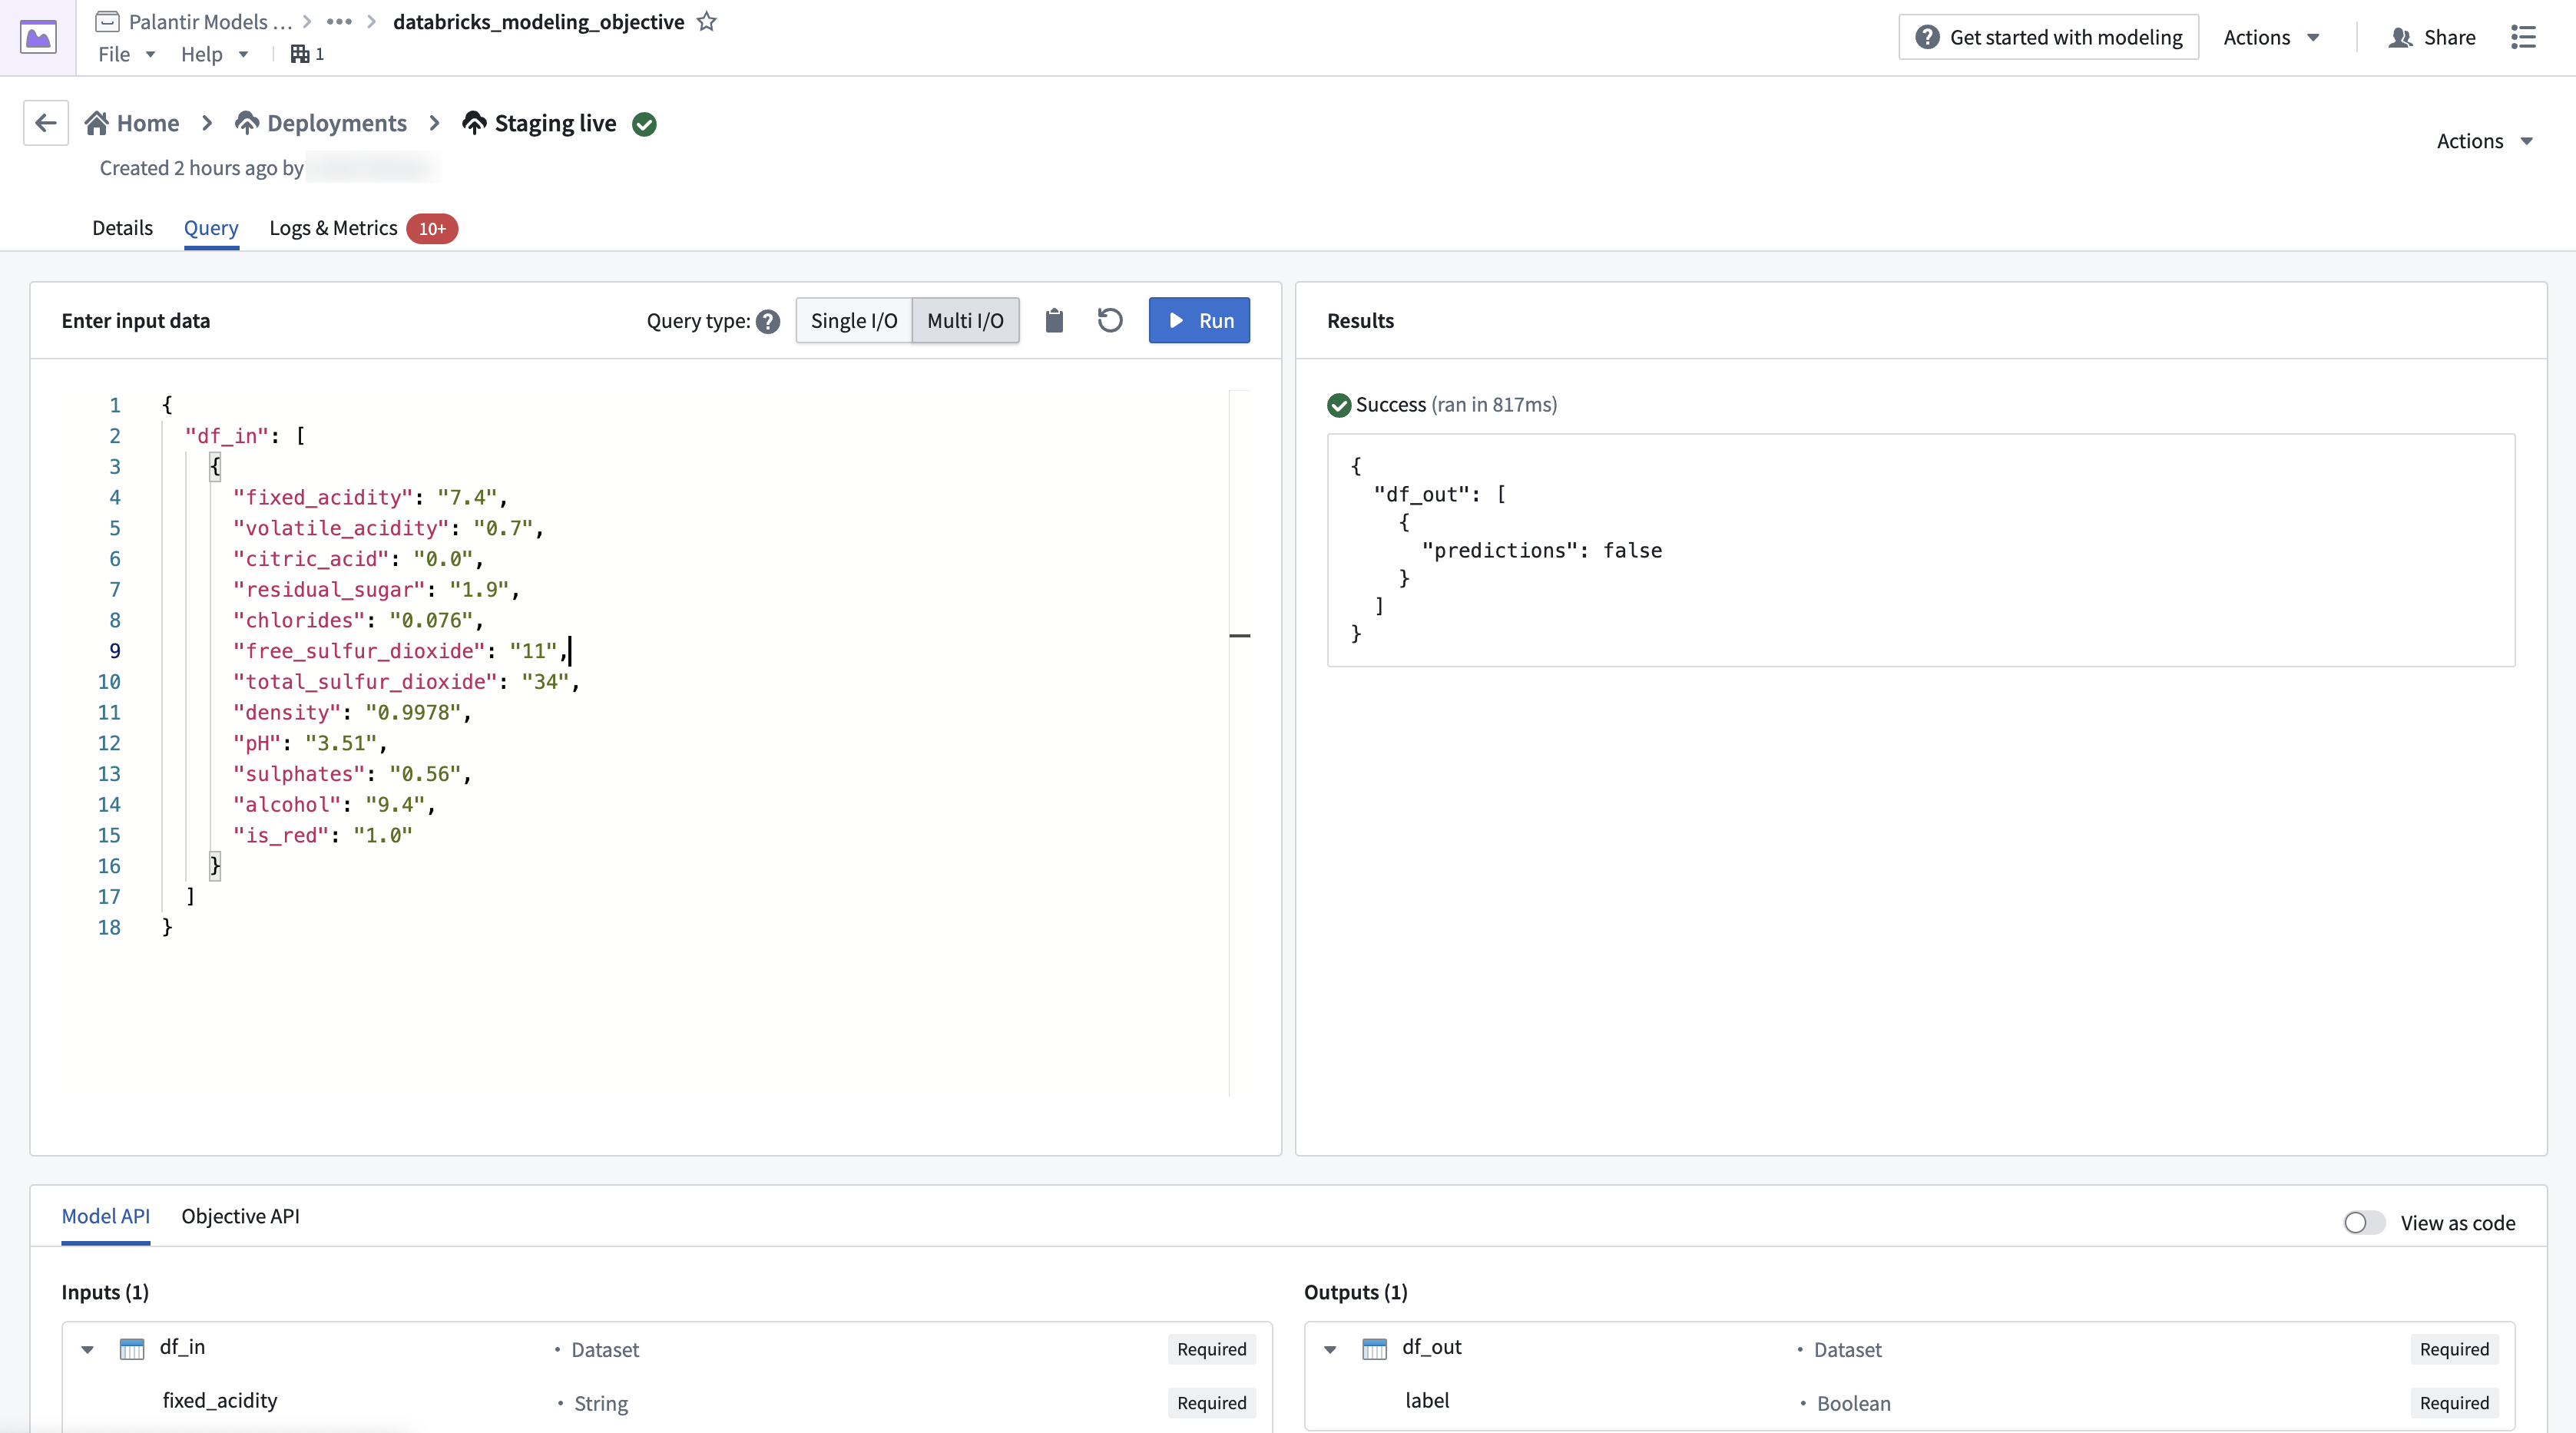Select the Single I/O query type
Viewport: 2576px width, 1433px height.
point(853,320)
